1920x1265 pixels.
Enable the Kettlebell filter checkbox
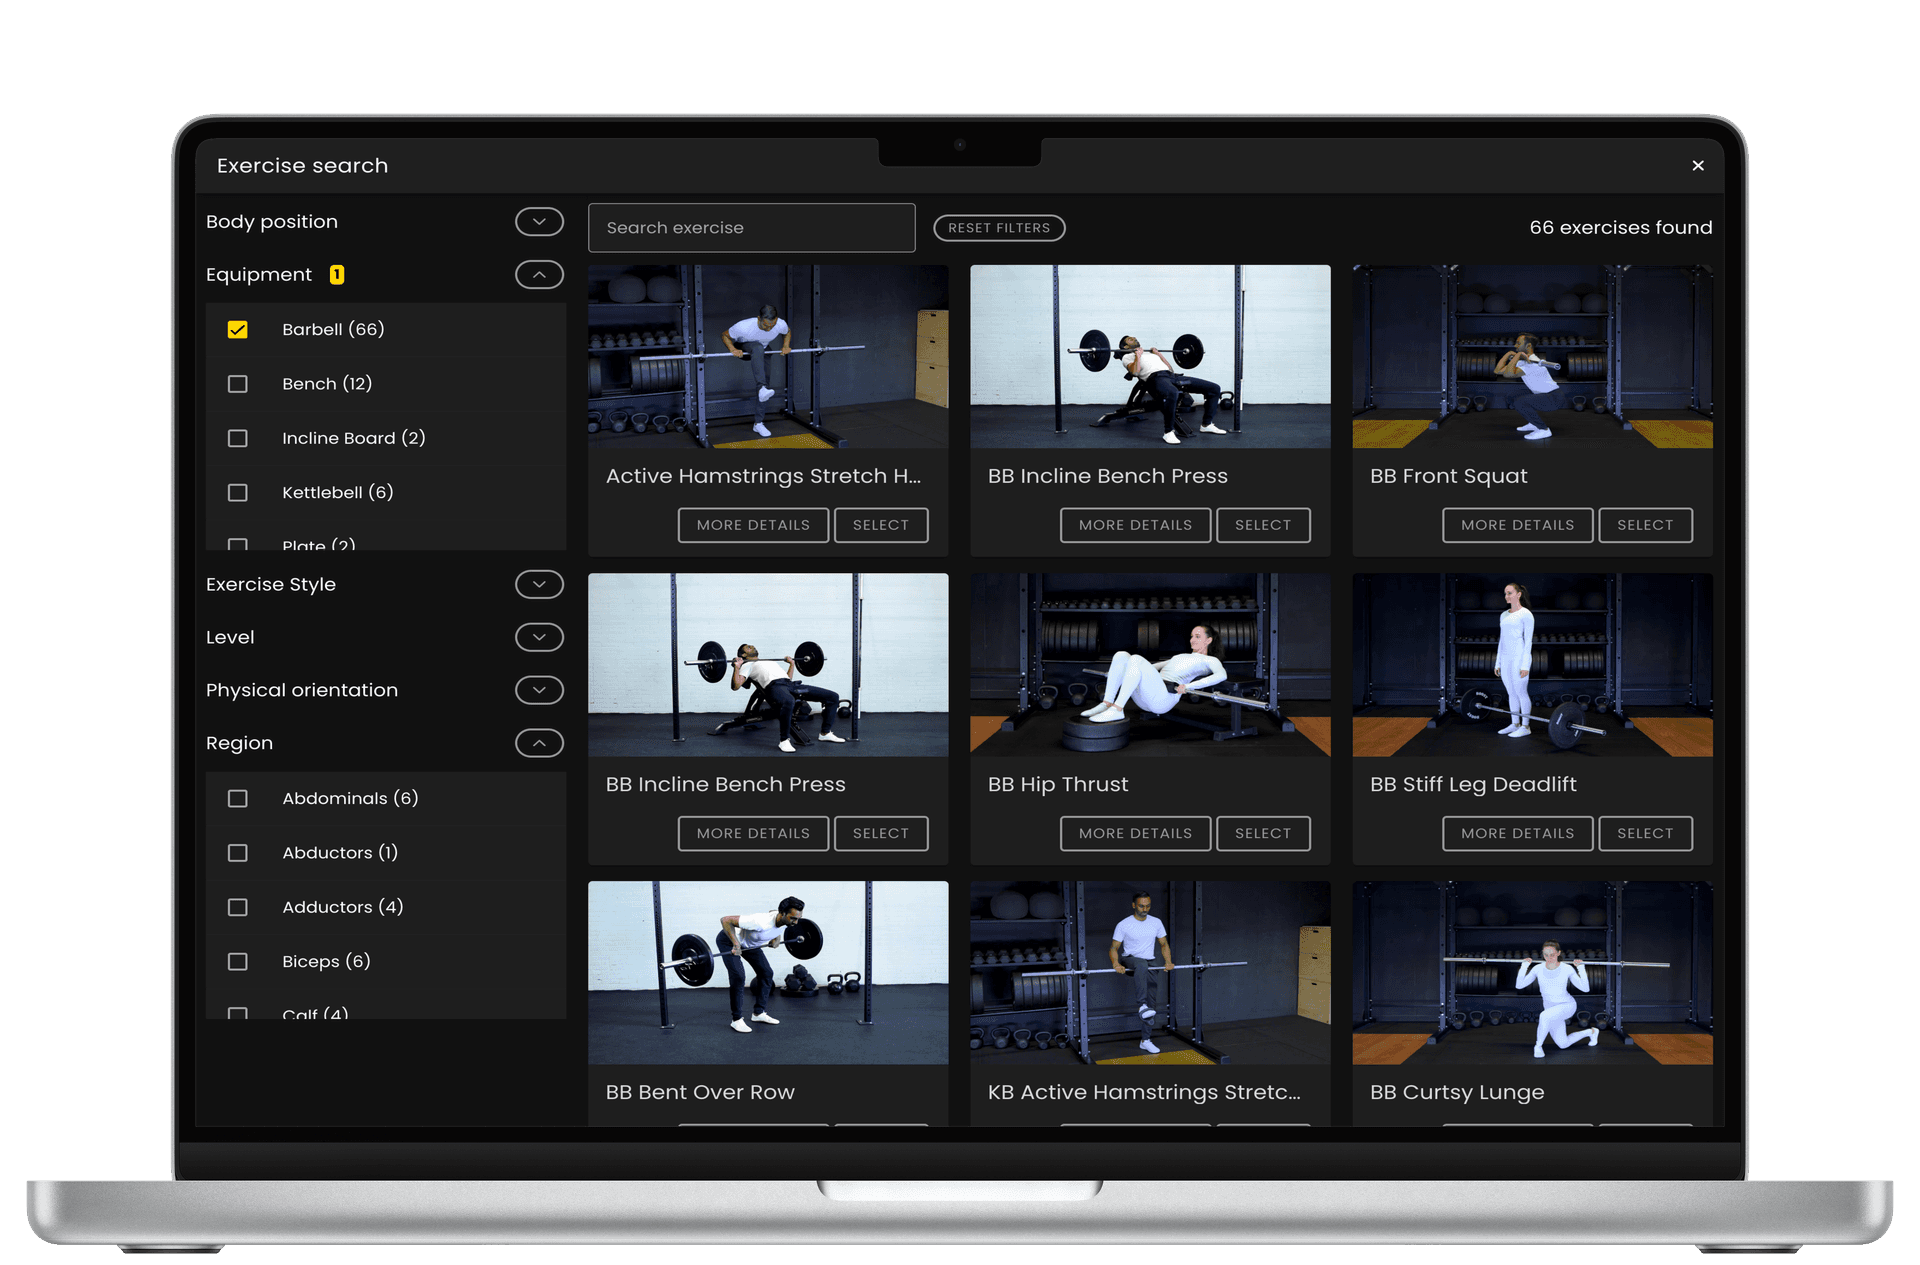click(x=238, y=493)
